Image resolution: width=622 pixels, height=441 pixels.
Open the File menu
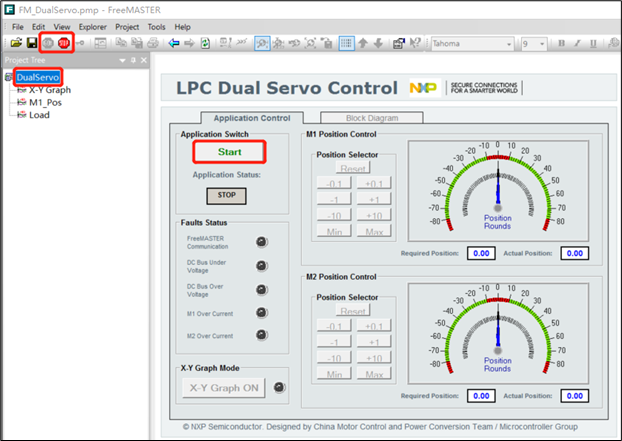coord(17,27)
